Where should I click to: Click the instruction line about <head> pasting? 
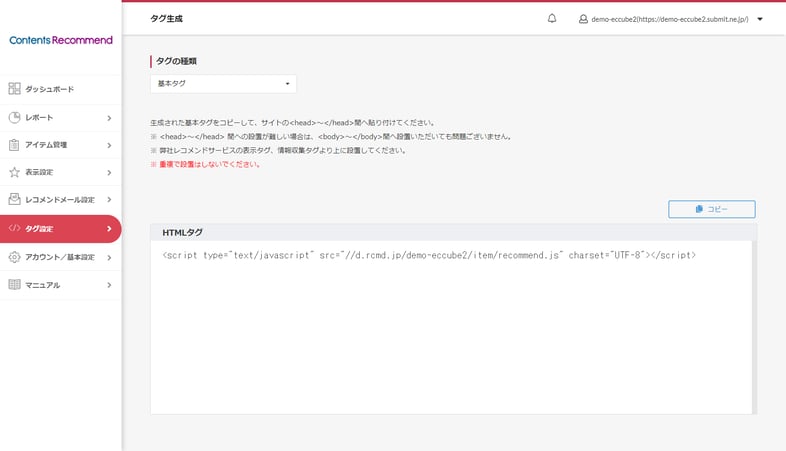292,123
